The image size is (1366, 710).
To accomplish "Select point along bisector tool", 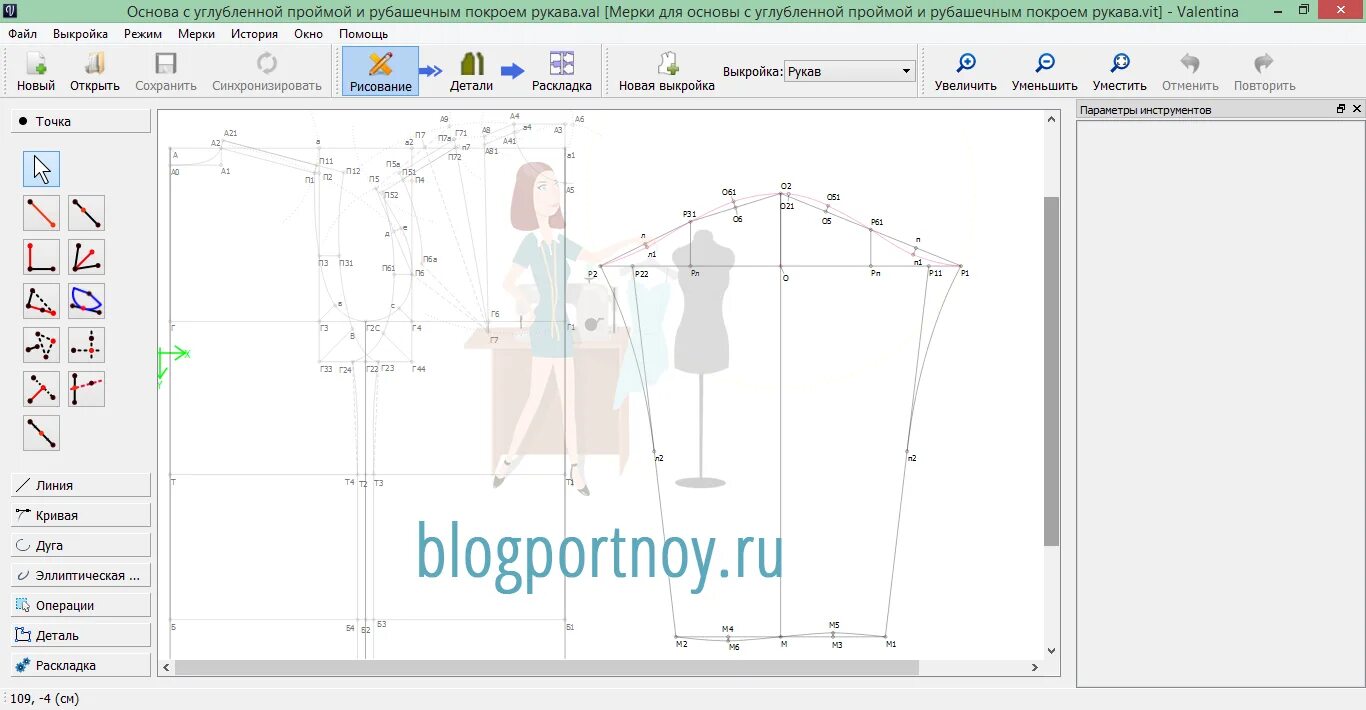I will tap(87, 257).
